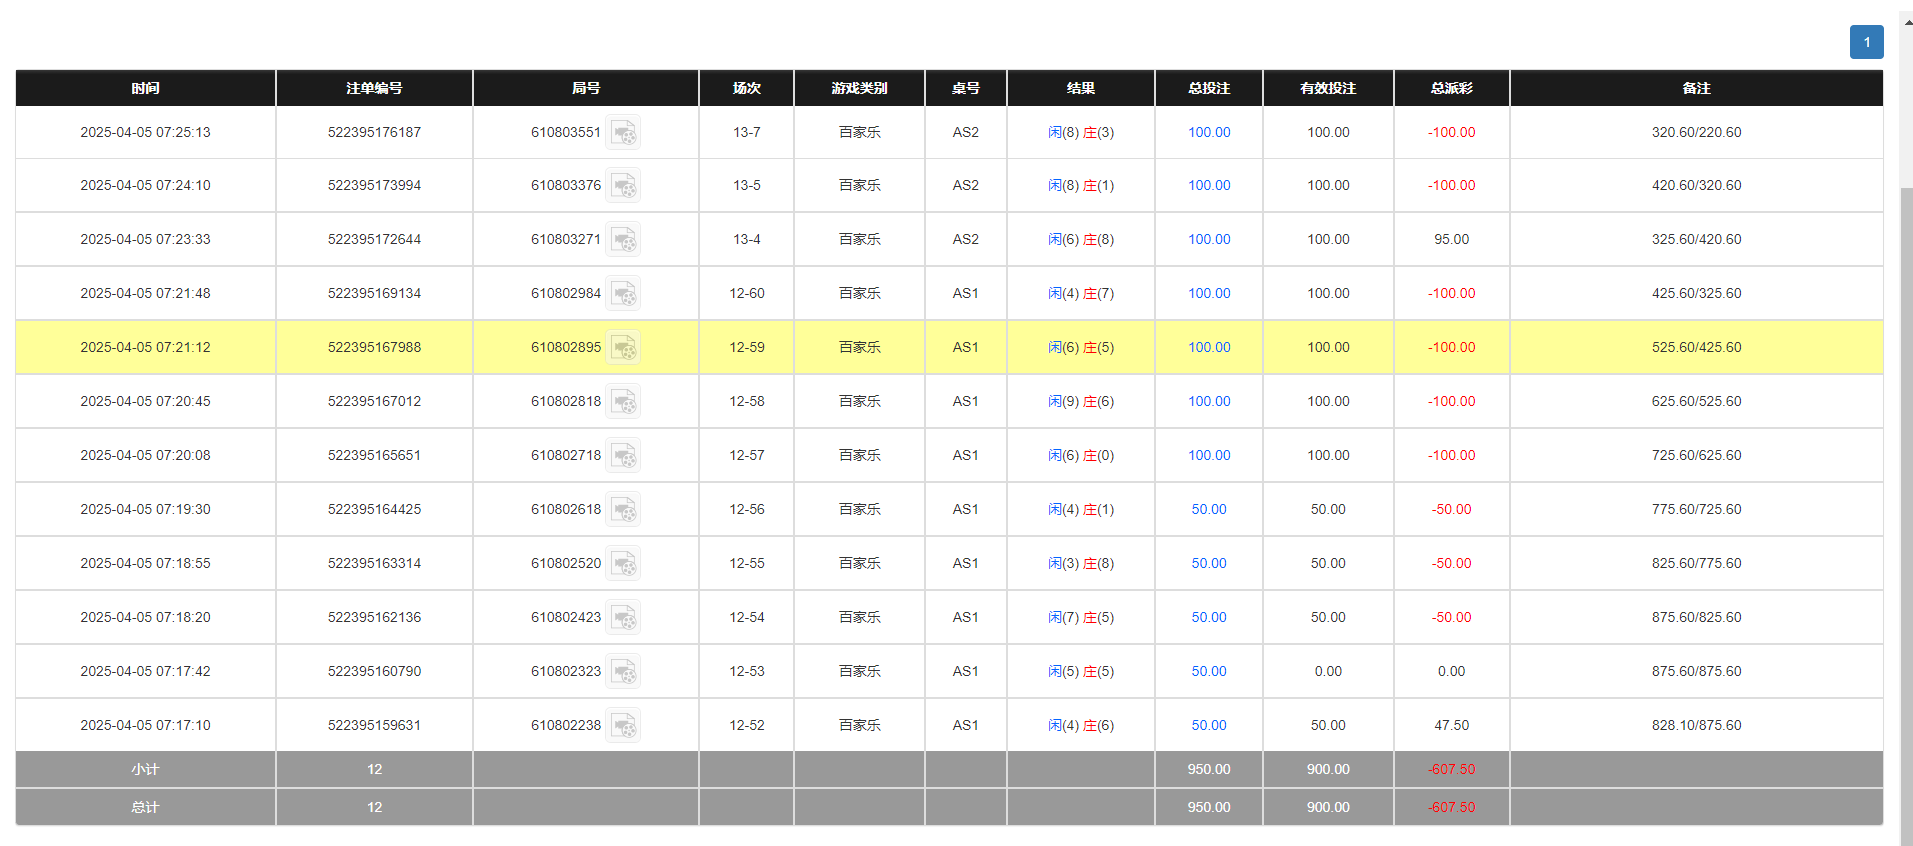Click result link for round 13-4

[1080, 239]
